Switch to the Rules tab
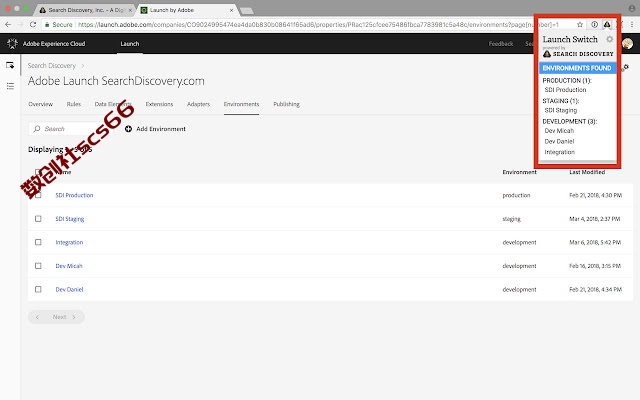 point(73,104)
